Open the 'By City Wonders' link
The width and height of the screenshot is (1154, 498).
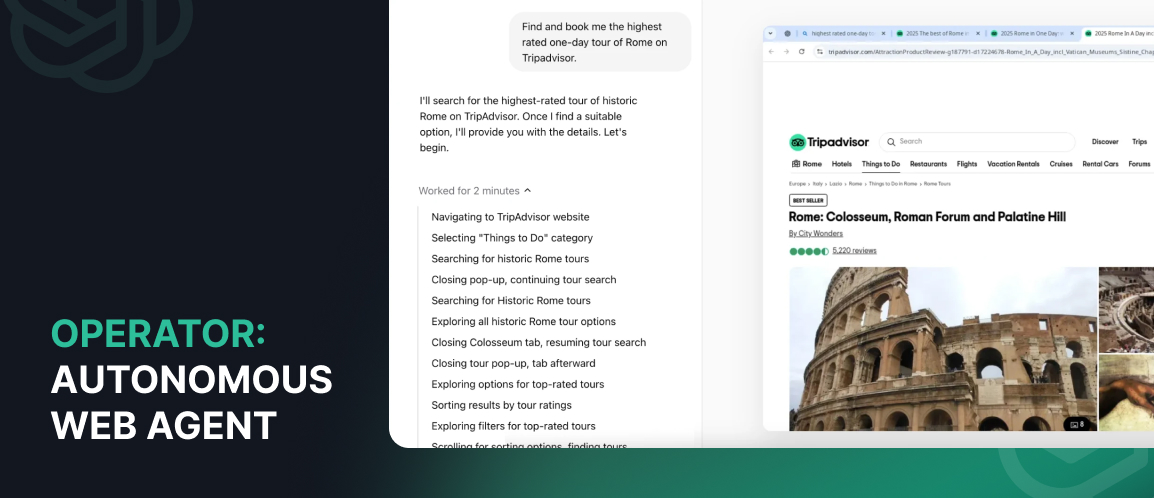point(815,234)
